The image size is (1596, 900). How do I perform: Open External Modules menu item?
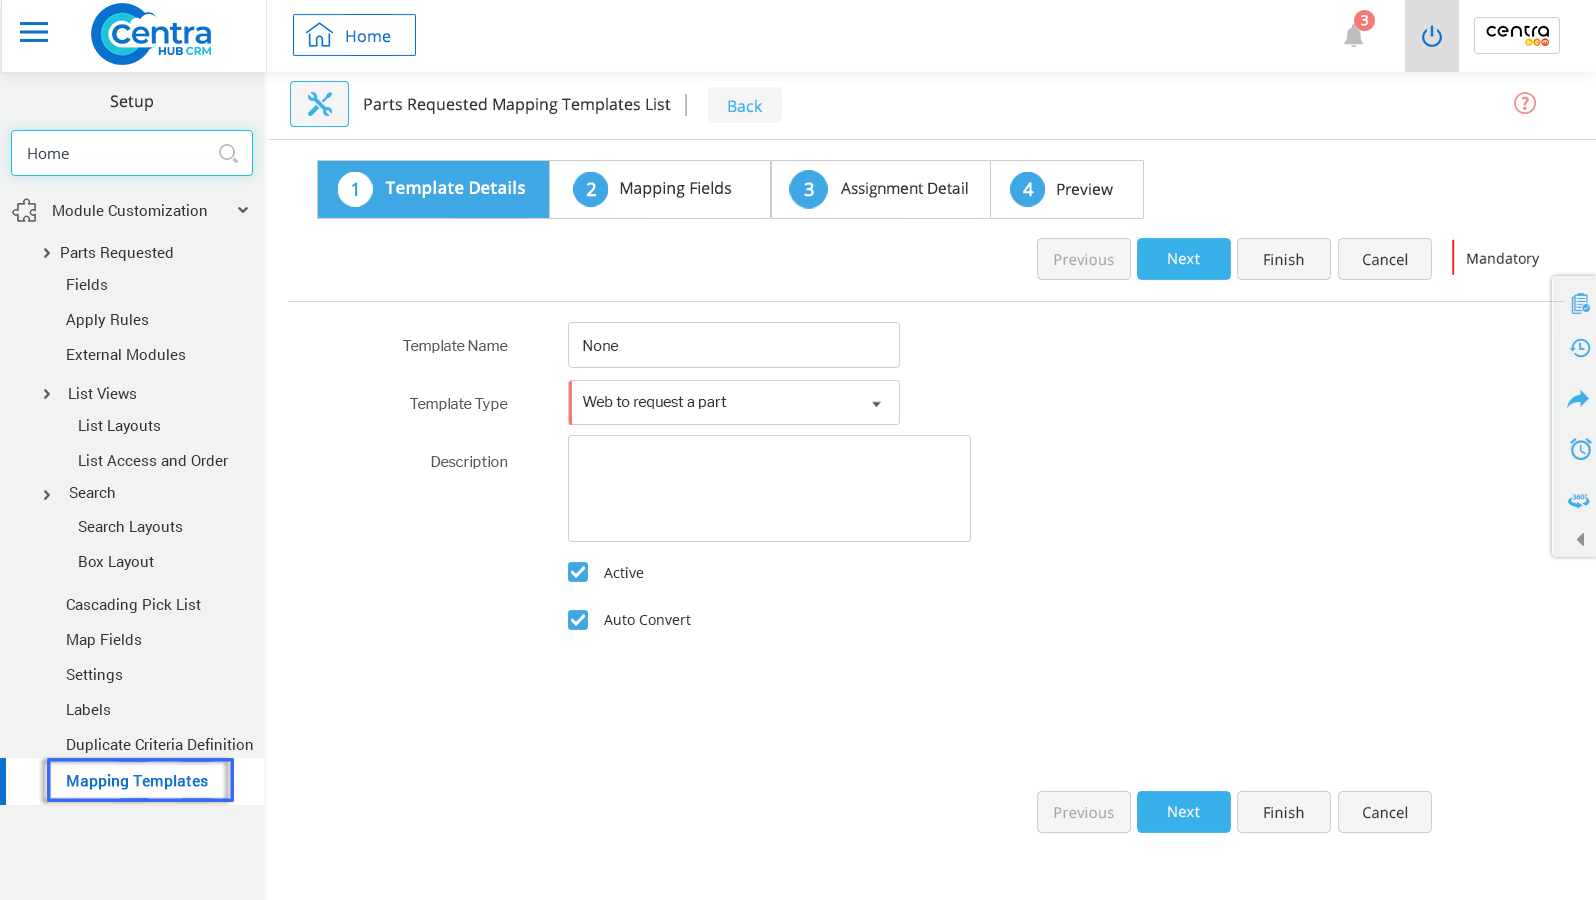coord(126,355)
